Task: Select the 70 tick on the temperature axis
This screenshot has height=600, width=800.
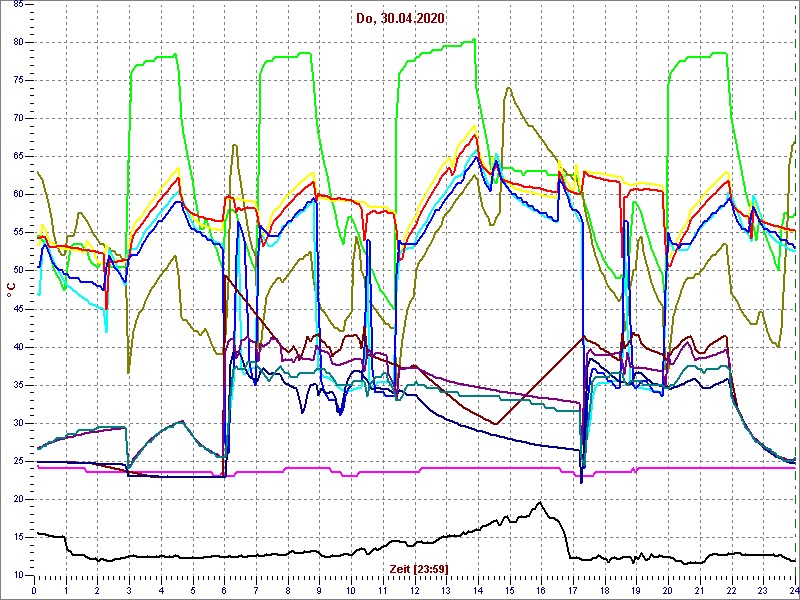Action: point(17,119)
